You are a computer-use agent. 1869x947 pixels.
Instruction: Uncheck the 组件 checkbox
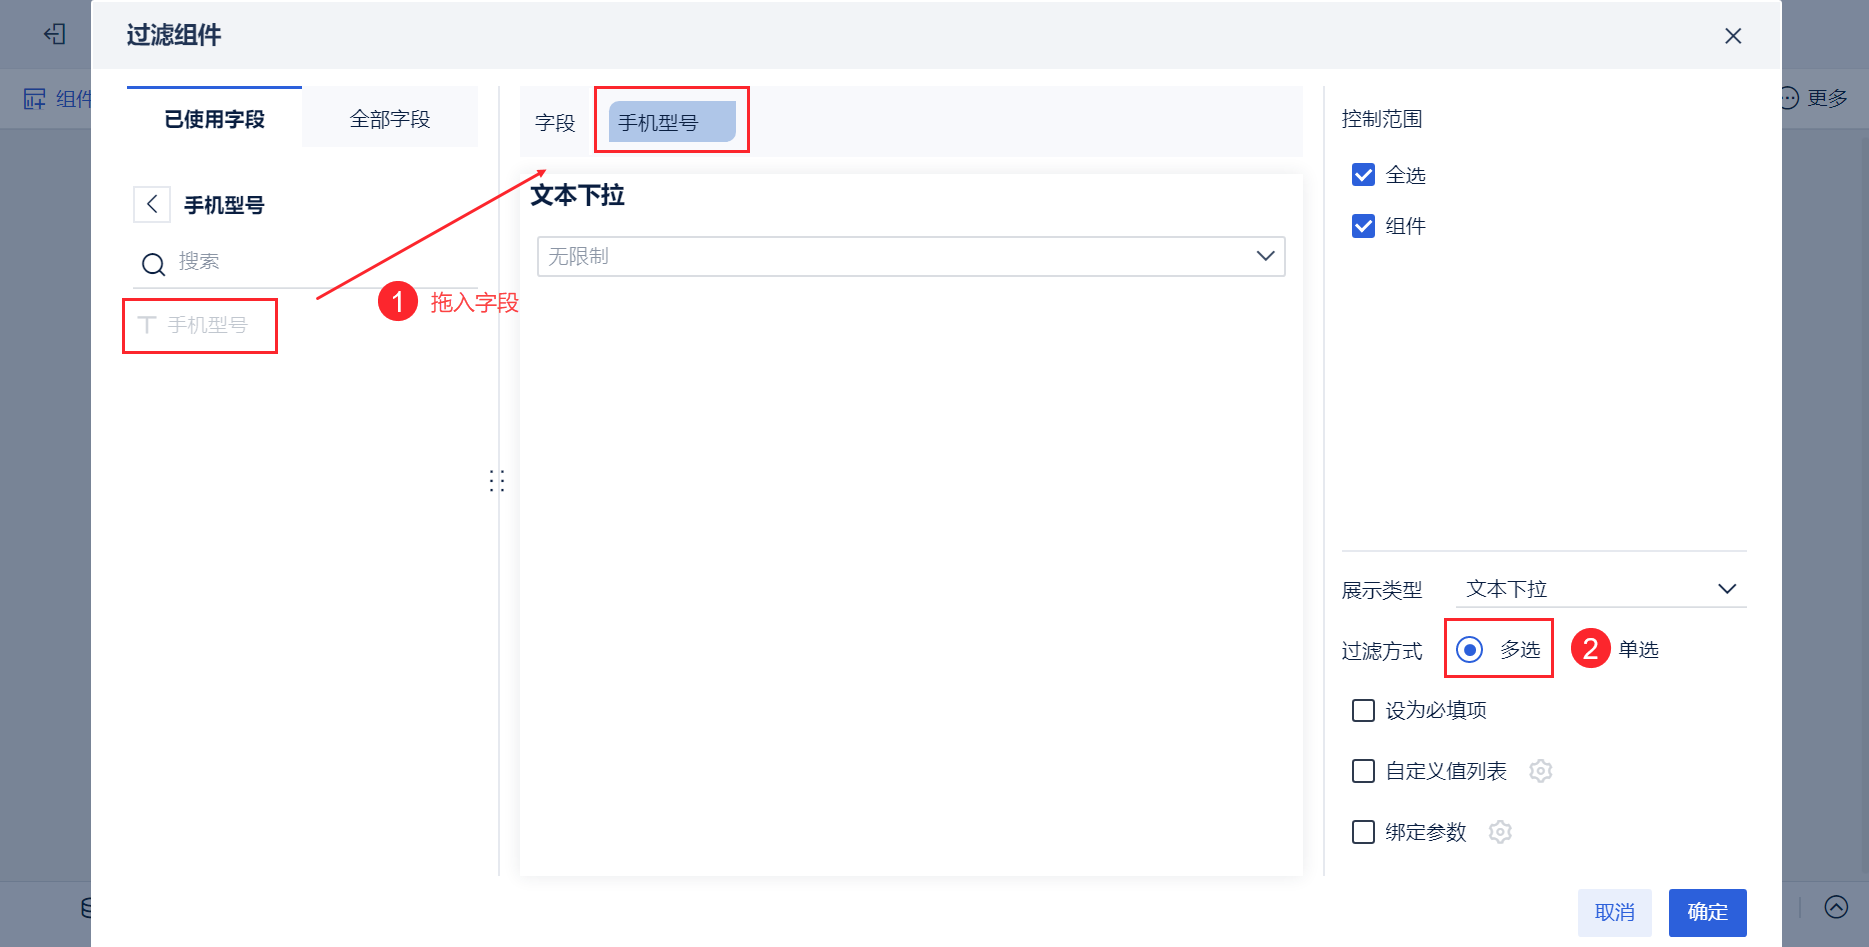[1363, 226]
